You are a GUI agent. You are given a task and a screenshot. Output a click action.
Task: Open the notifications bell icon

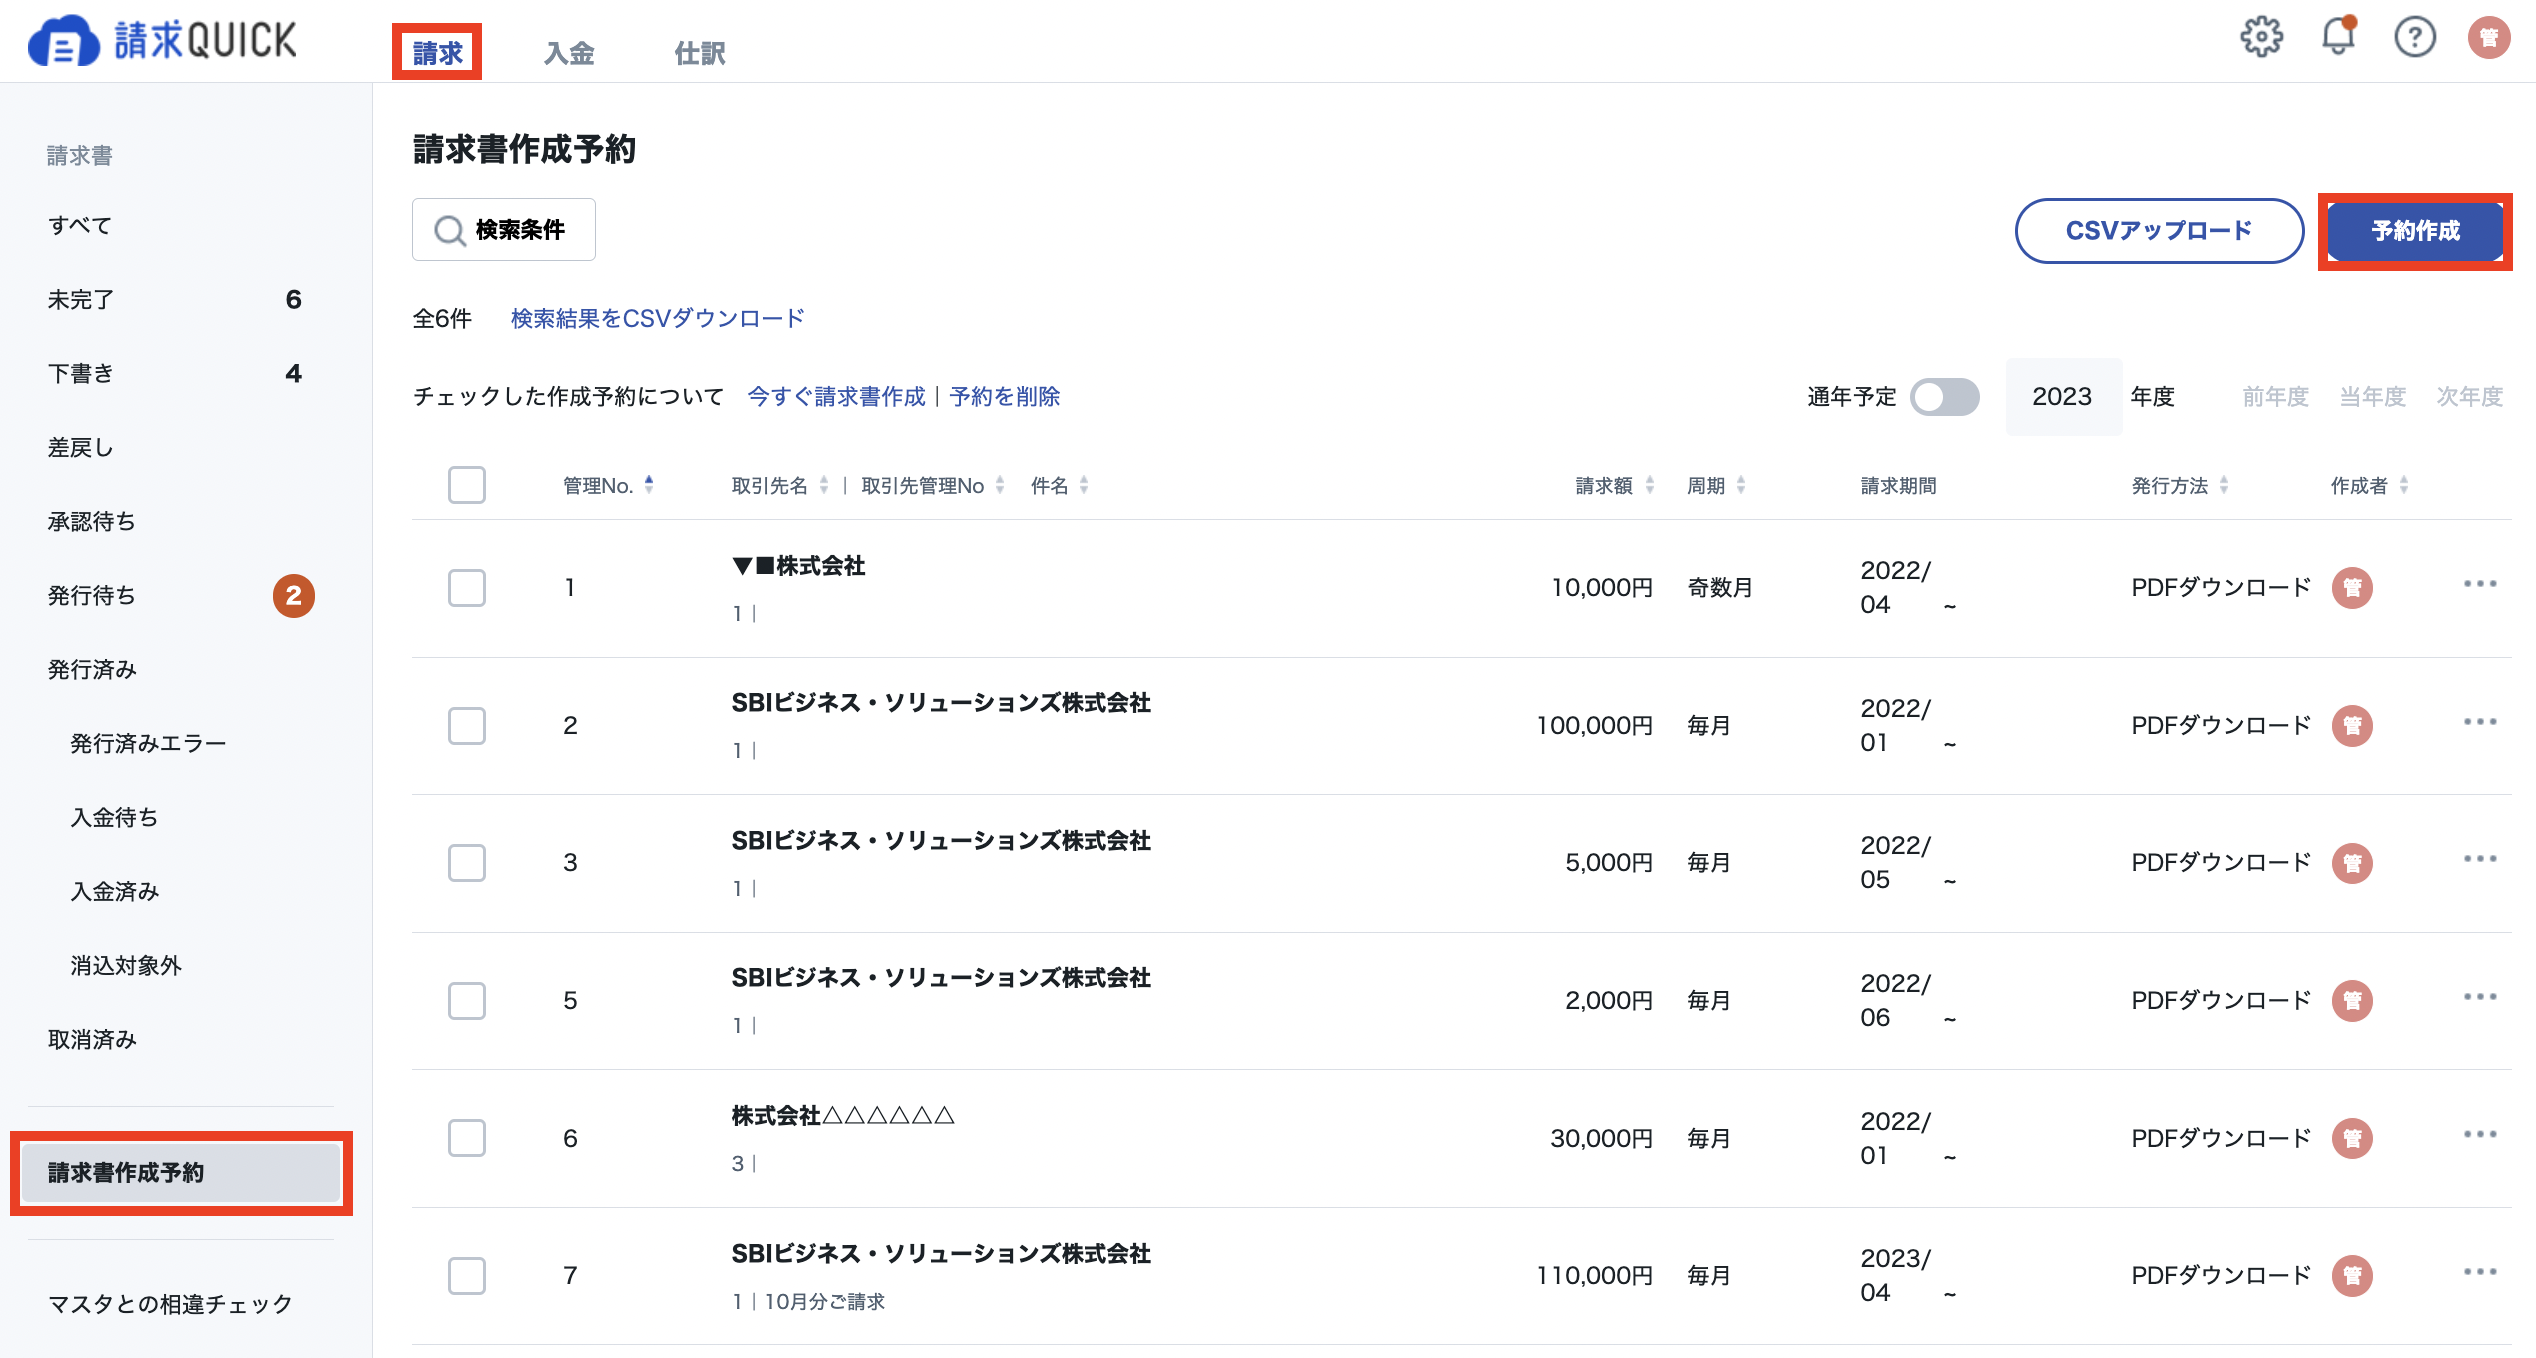click(x=2338, y=37)
